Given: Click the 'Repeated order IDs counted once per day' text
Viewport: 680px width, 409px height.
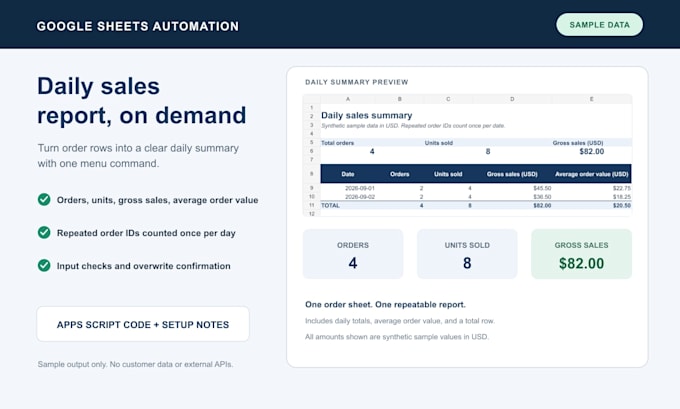Looking at the screenshot, I should click(146, 233).
